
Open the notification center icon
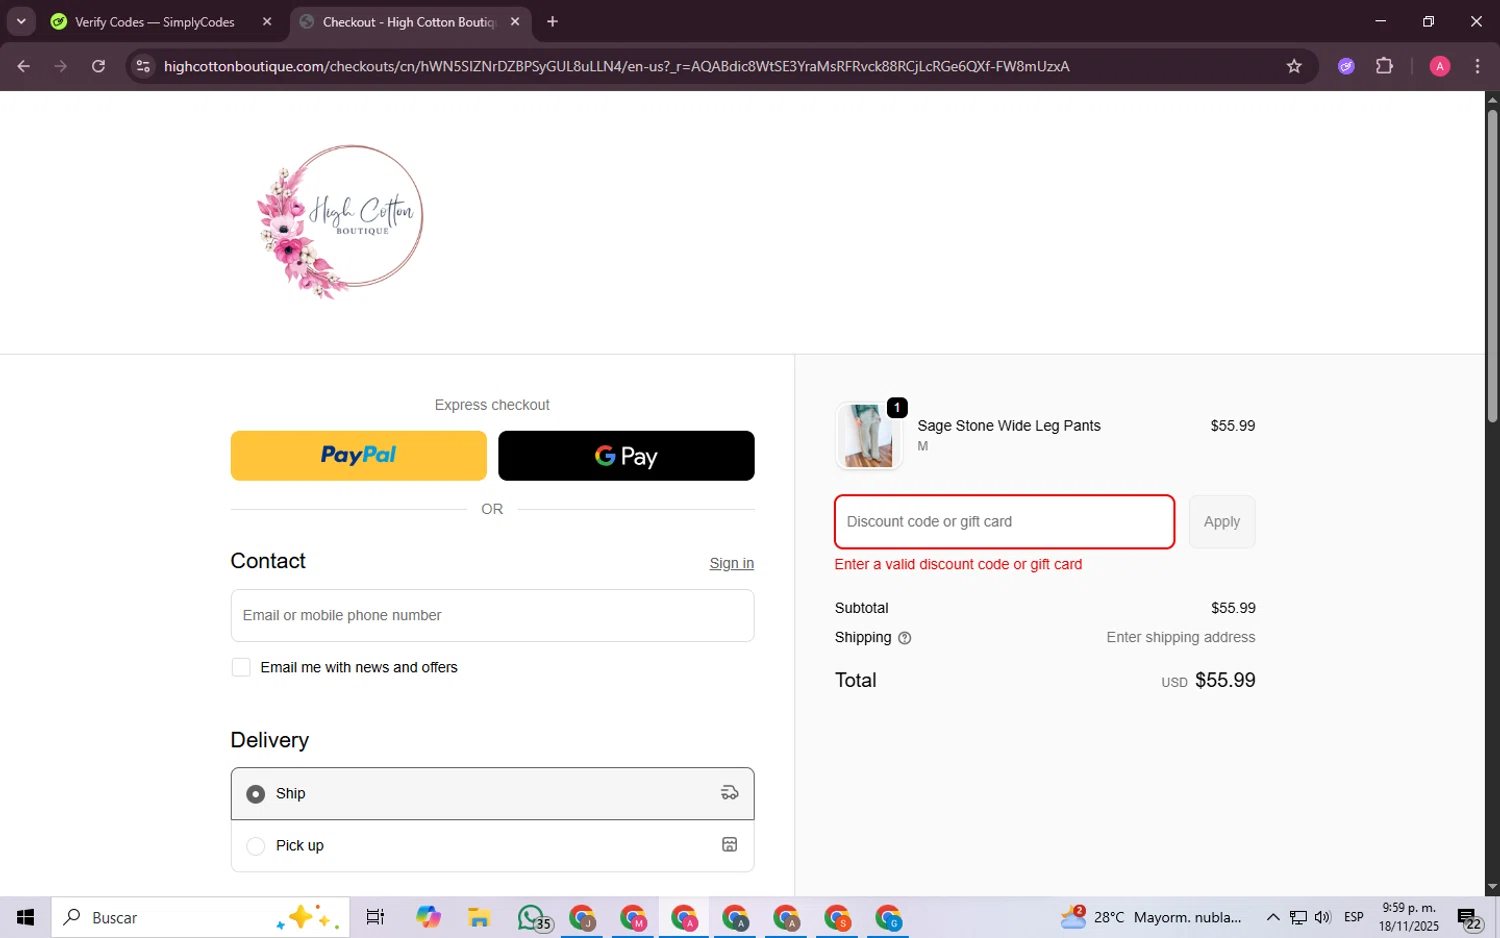coord(1469,918)
